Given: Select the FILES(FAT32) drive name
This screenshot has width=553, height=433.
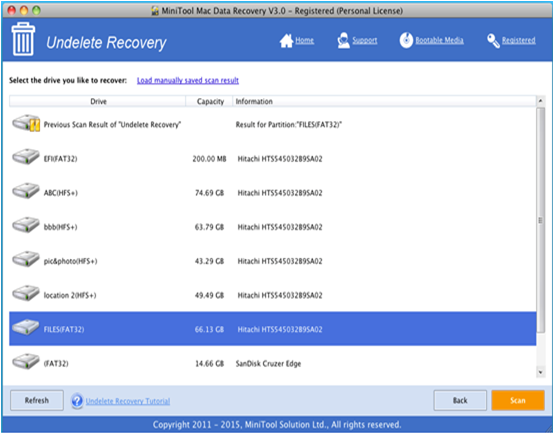Looking at the screenshot, I should click(64, 329).
